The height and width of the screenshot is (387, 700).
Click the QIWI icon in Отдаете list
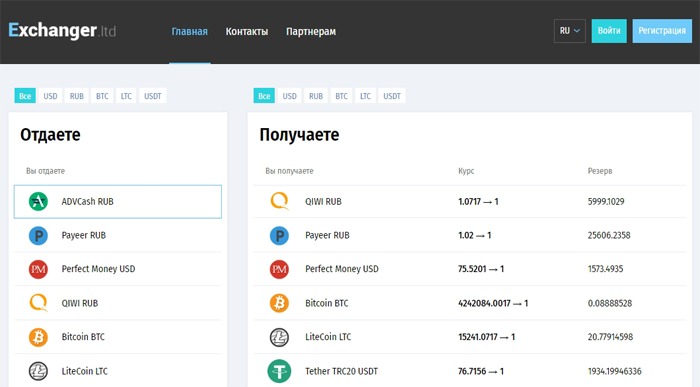(38, 303)
